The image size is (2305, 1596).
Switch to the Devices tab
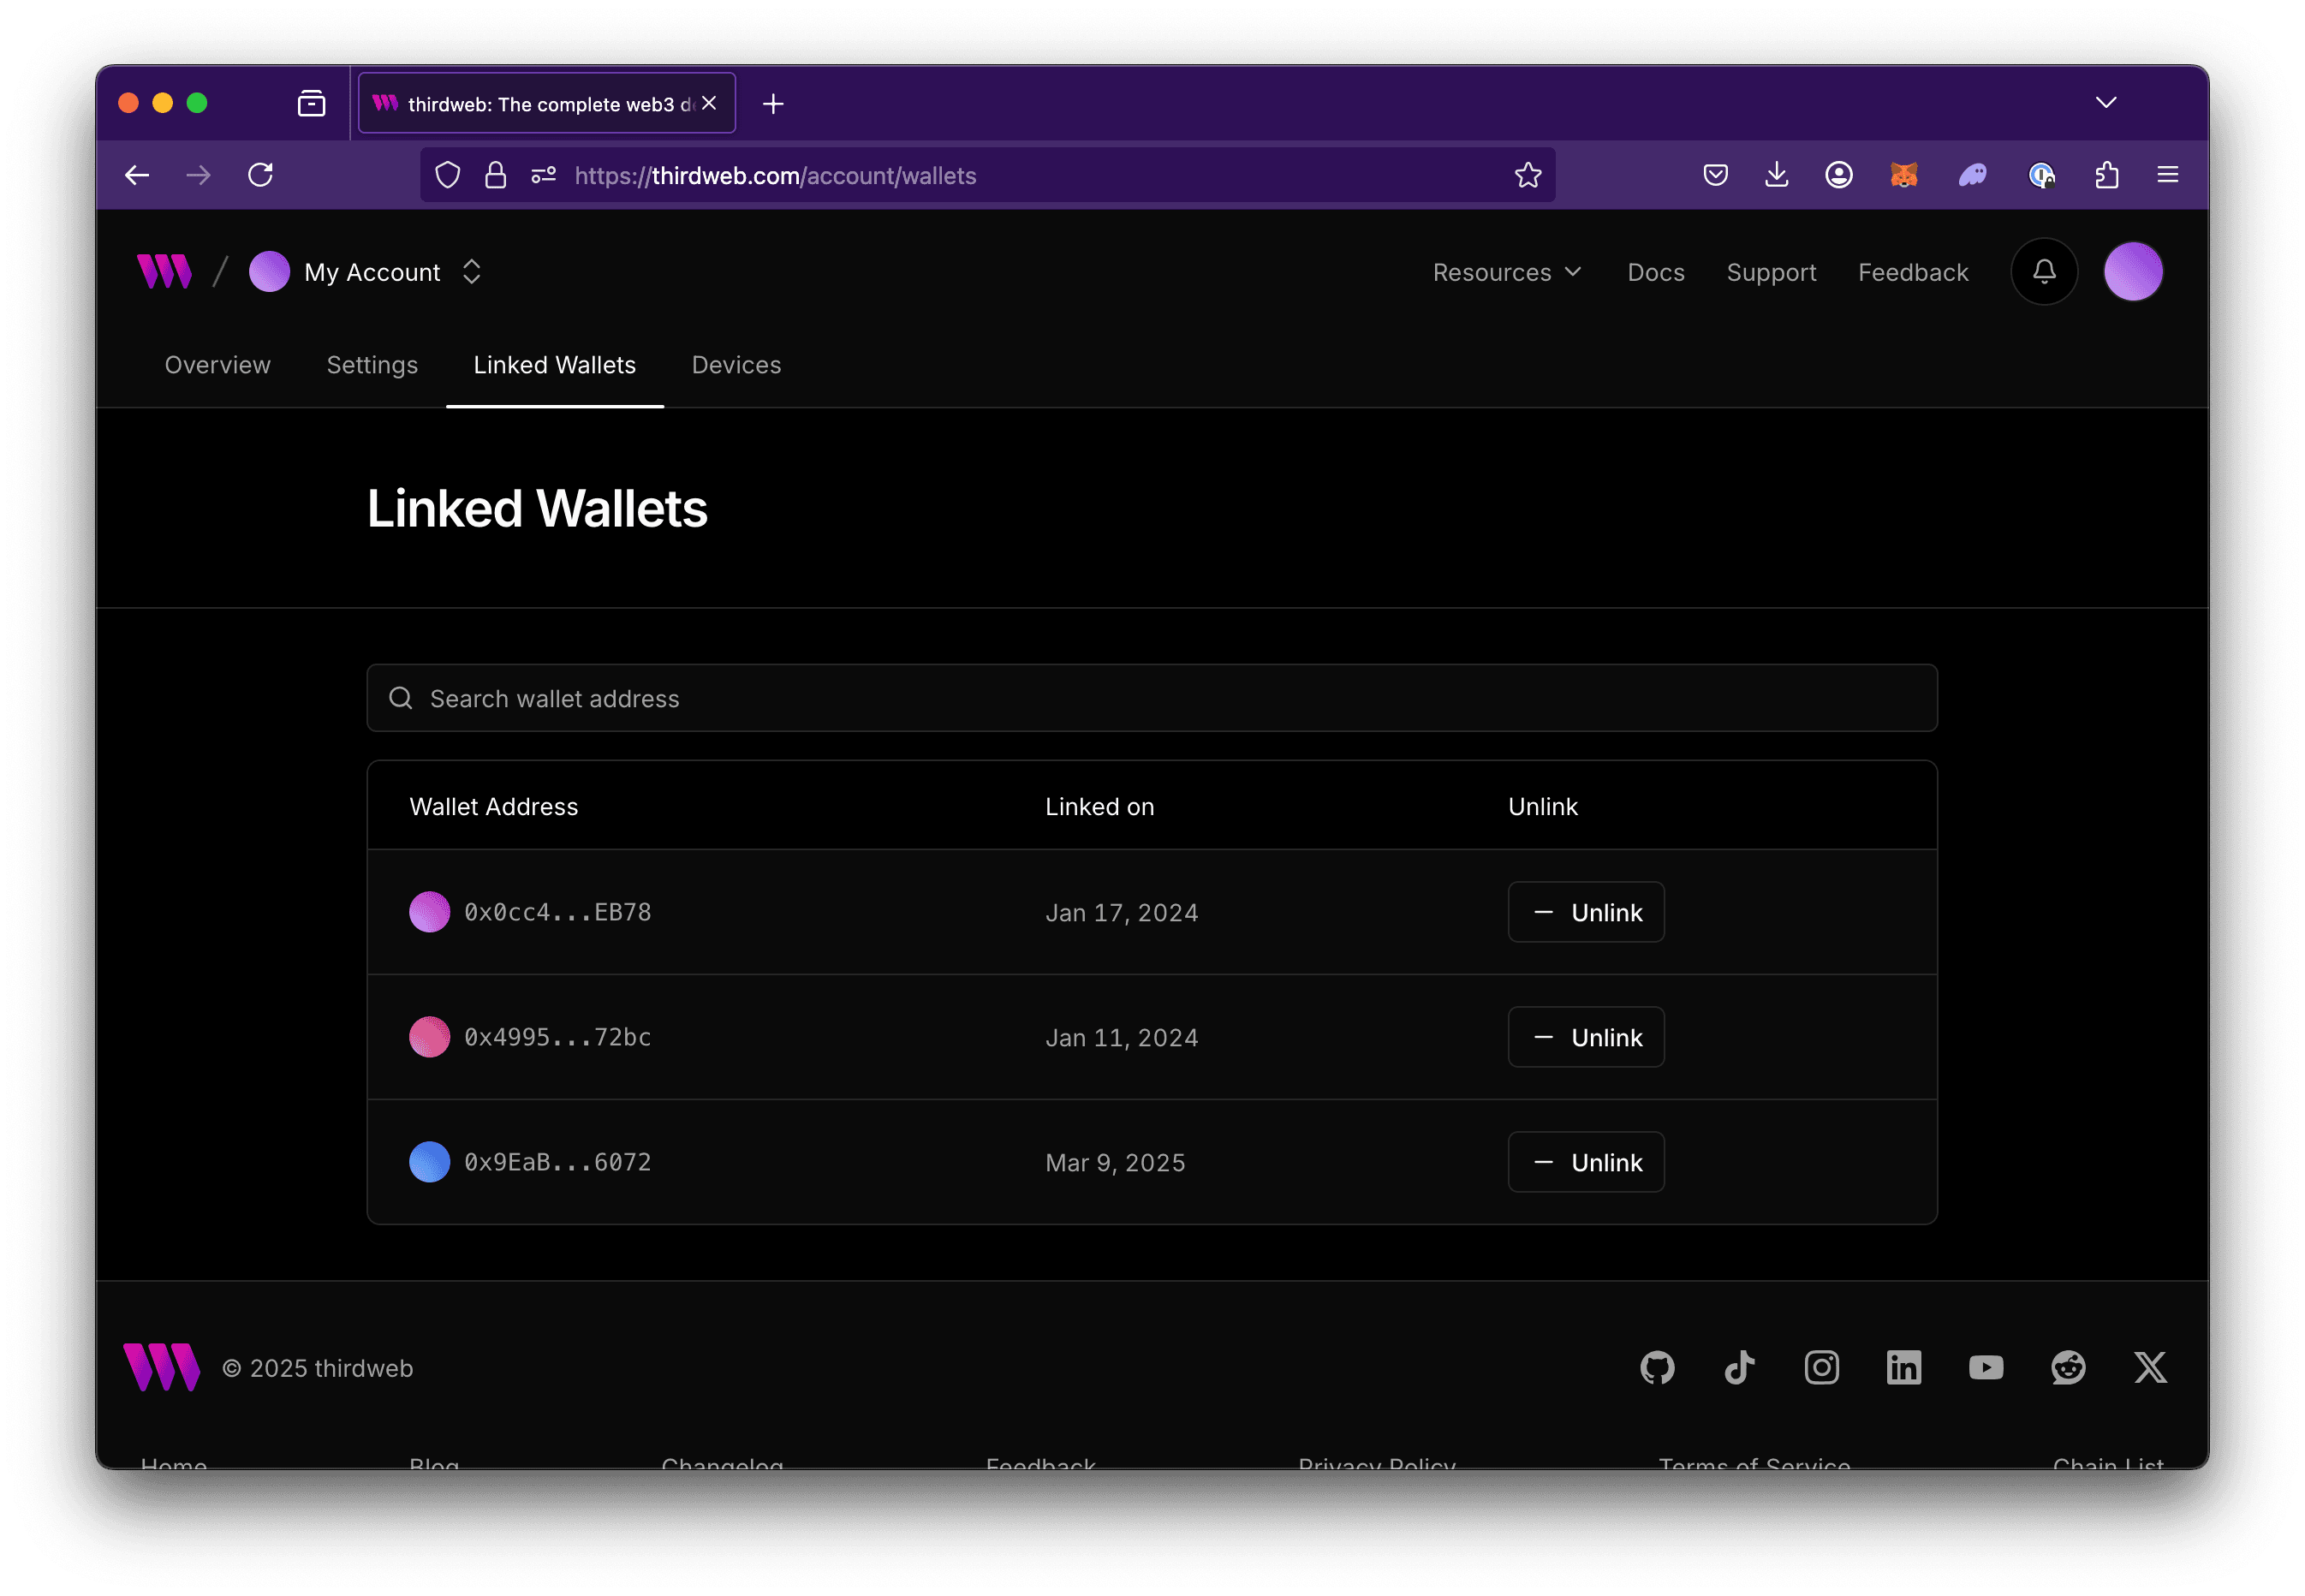pos(736,365)
